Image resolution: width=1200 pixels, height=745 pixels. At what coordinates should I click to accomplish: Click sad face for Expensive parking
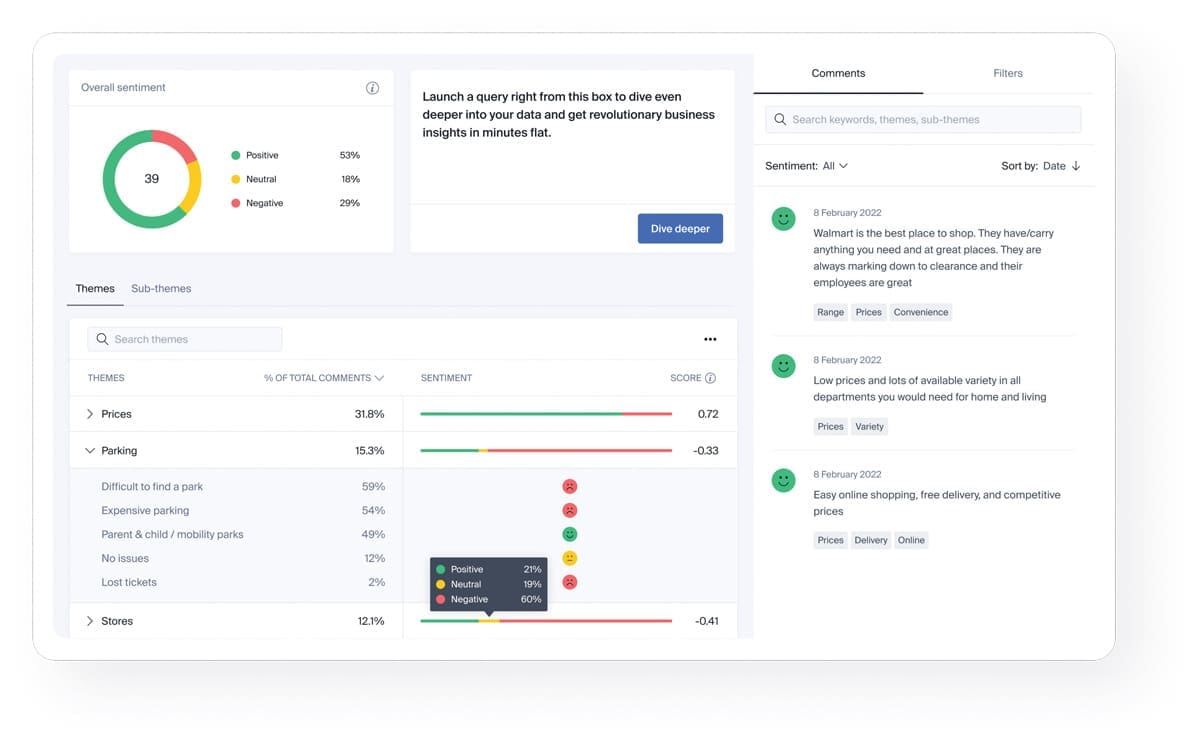(569, 511)
